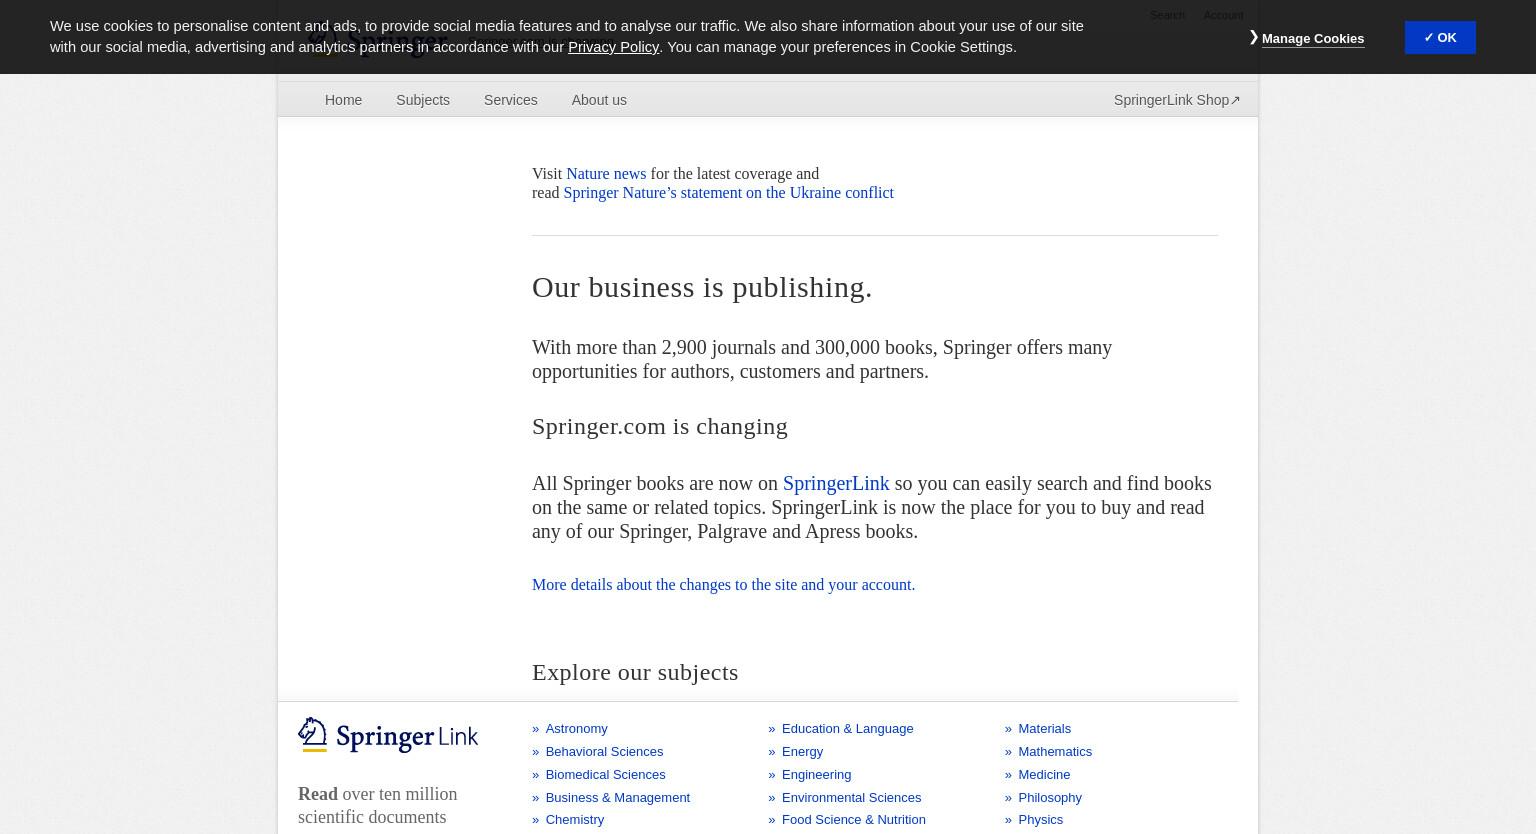Select the Physics subject
This screenshot has height=834, width=1536.
[x=1040, y=819]
